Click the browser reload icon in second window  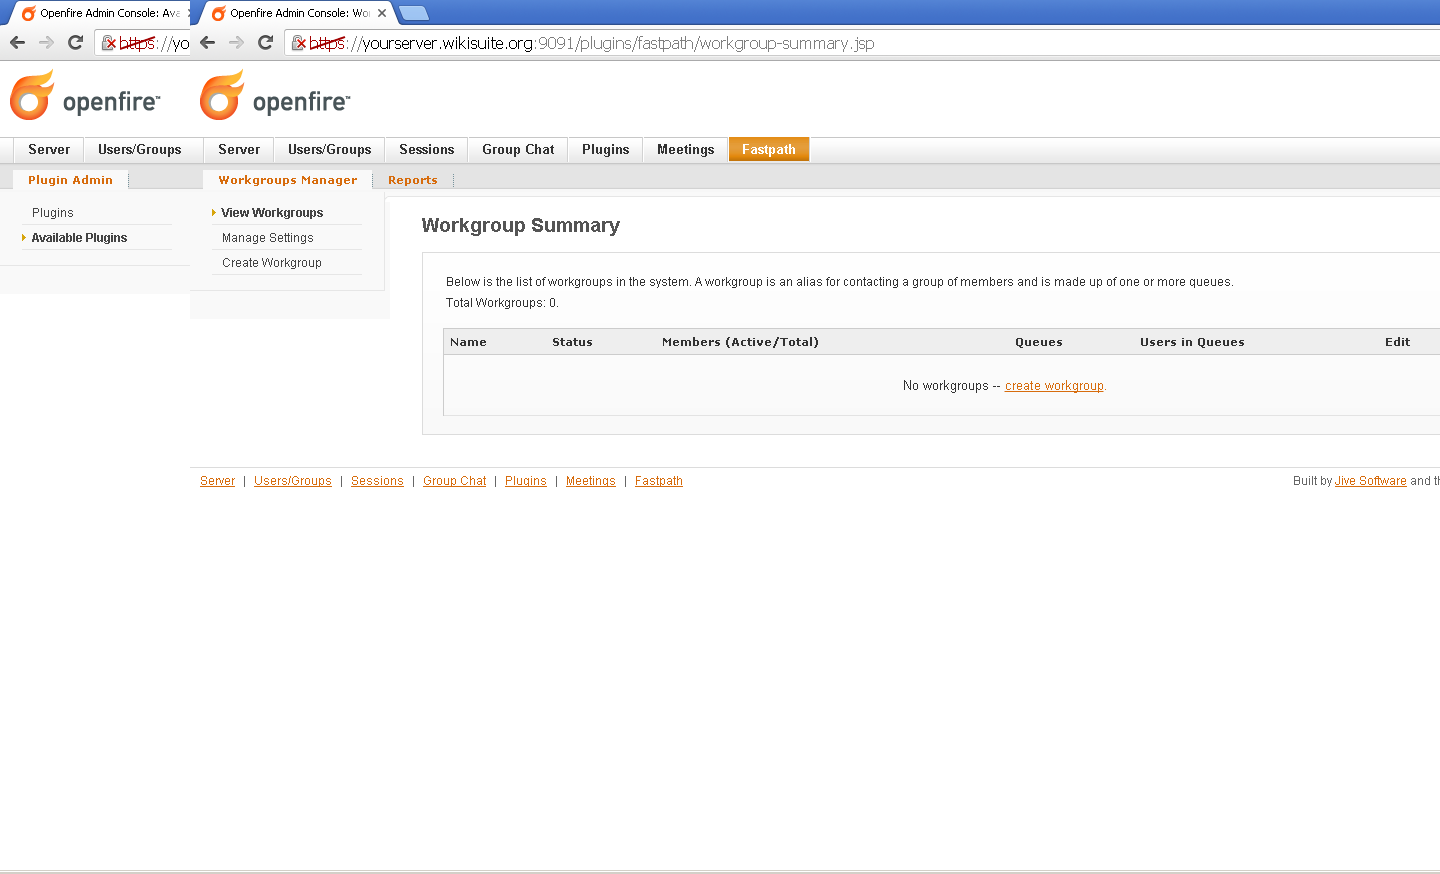(265, 42)
